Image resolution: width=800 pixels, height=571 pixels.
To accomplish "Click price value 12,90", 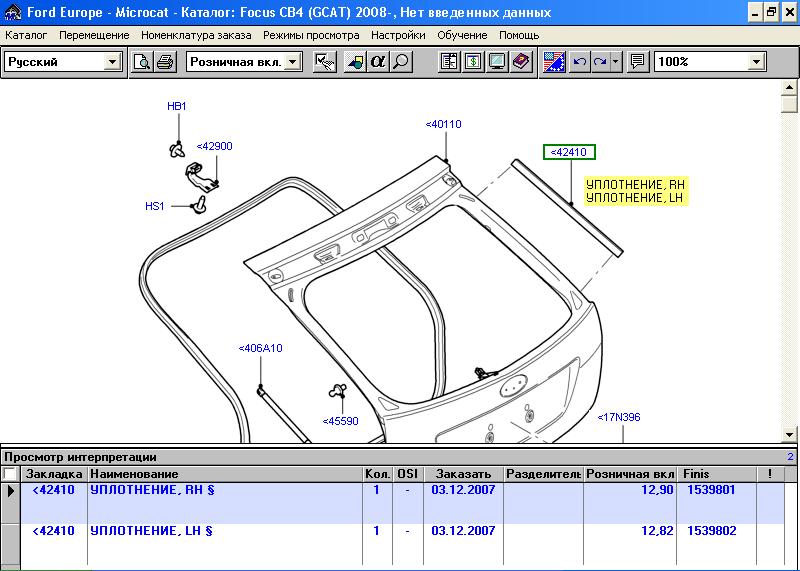I will (658, 490).
